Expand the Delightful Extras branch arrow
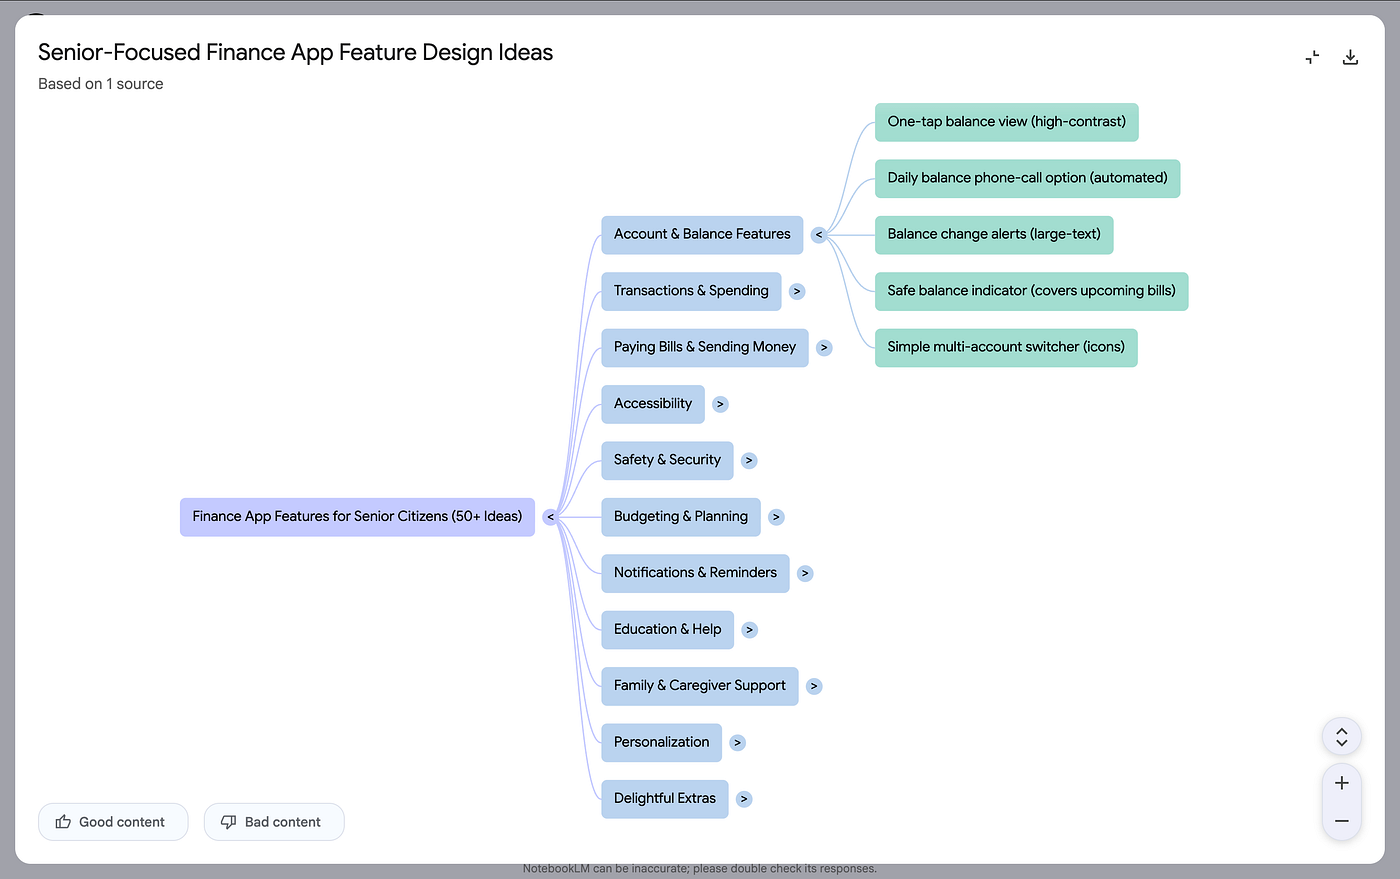1400x879 pixels. coord(744,799)
